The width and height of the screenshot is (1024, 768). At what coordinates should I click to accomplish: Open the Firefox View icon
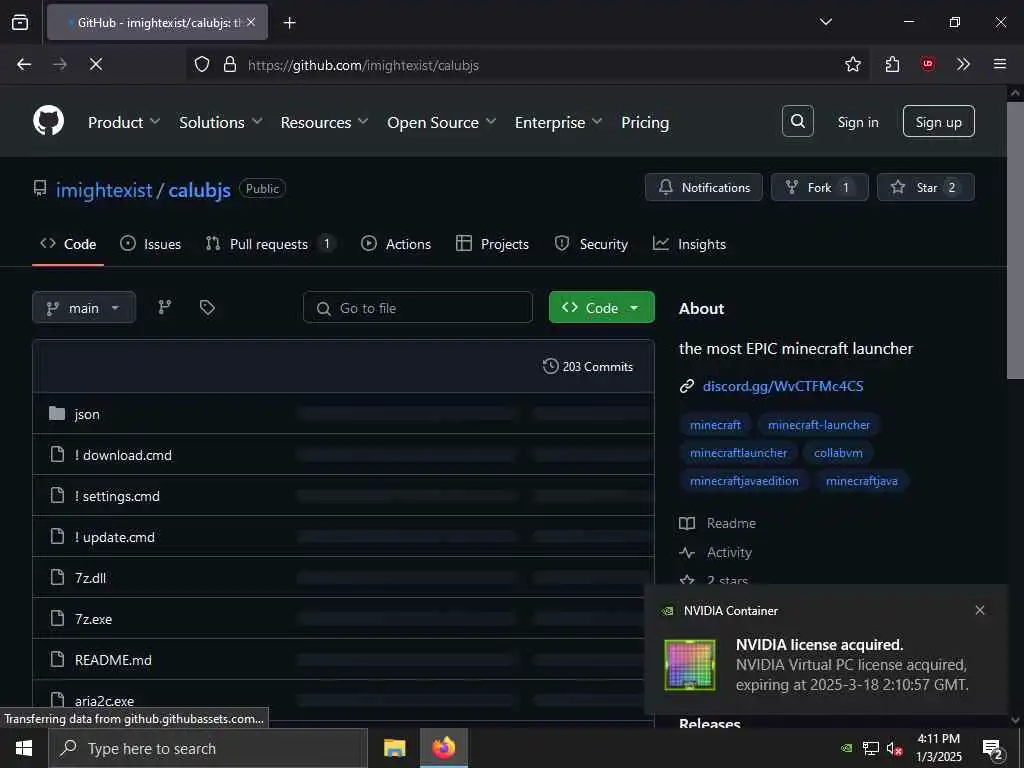pos(20,22)
